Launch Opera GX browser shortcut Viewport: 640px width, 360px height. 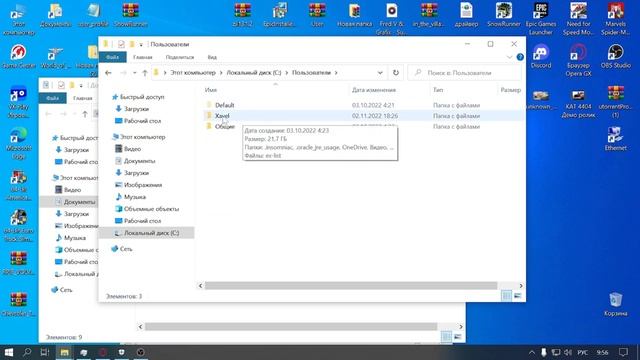578,61
